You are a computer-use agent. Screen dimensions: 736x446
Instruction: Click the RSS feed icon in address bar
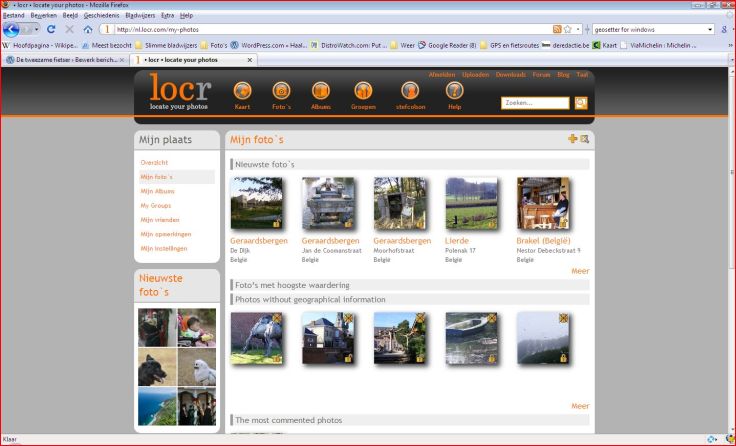[557, 29]
